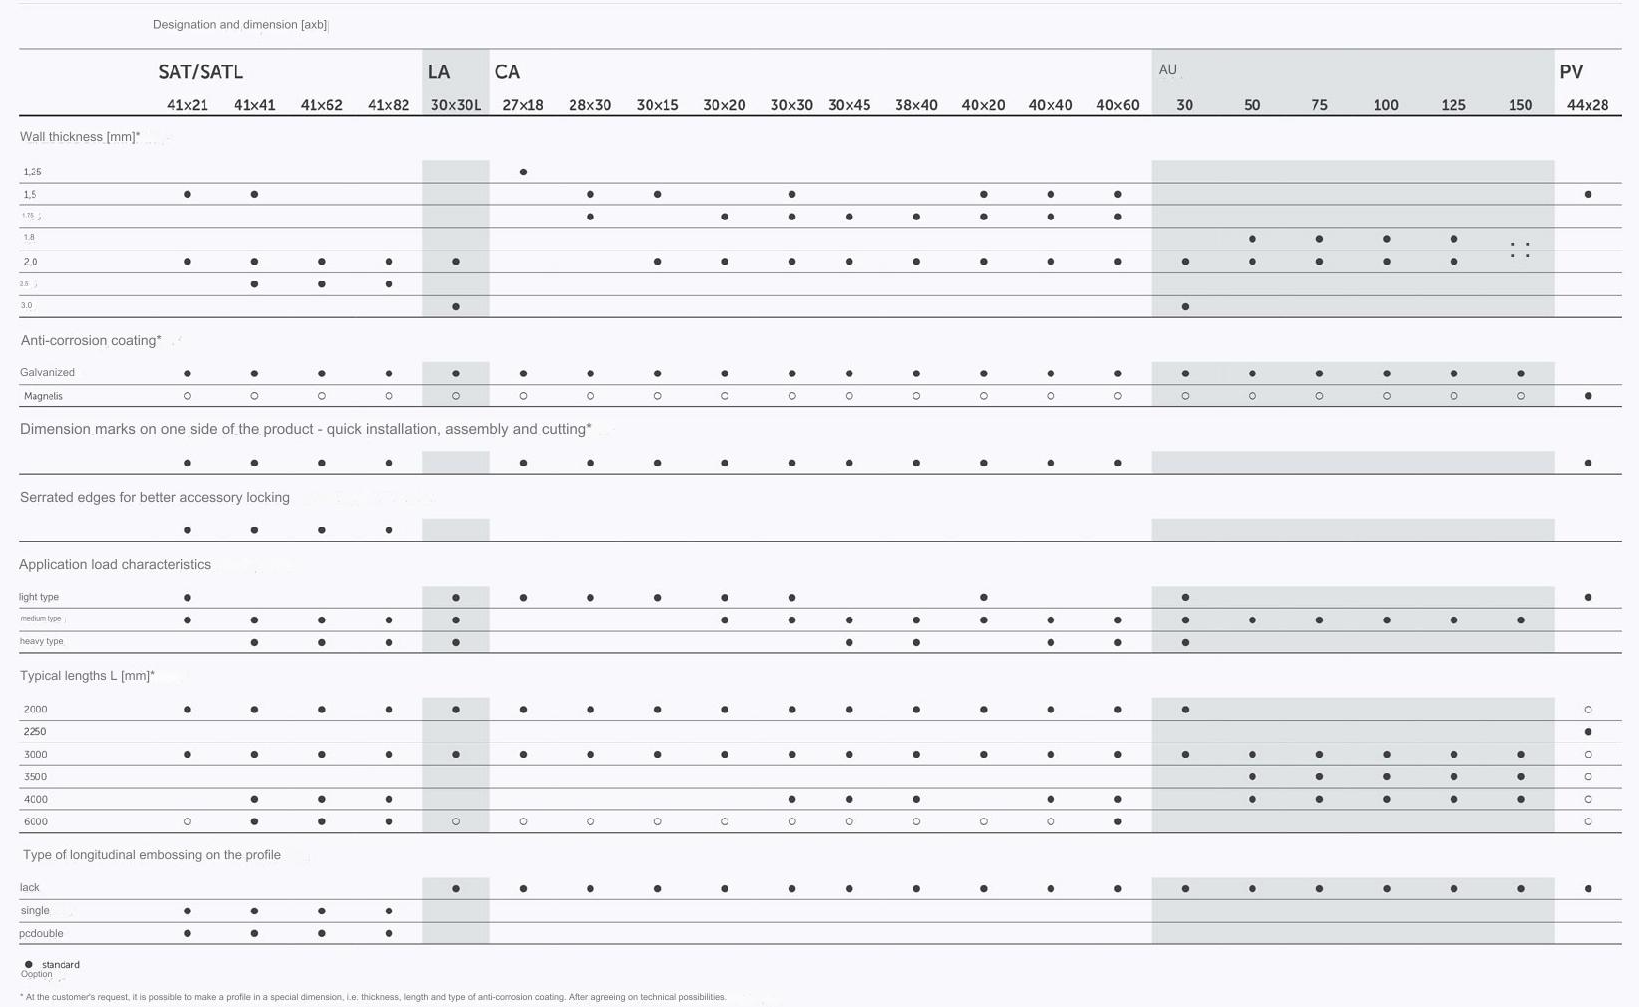Select the Magnelis row label

point(43,396)
